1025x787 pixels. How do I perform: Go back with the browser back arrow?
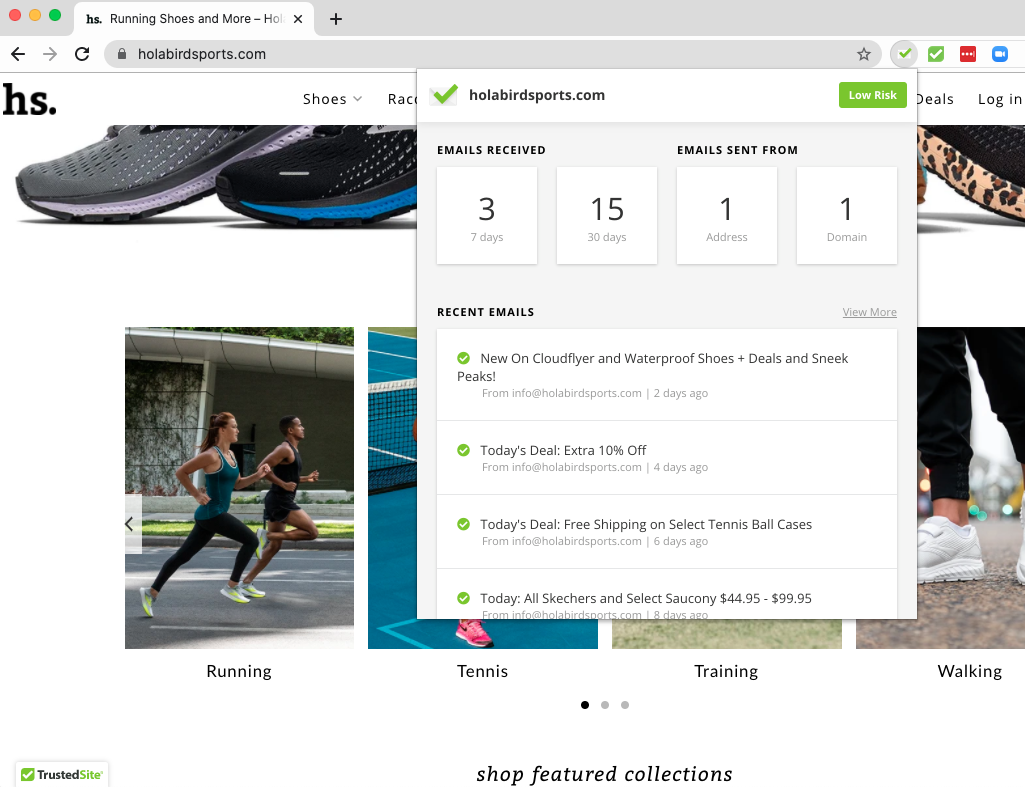click(18, 54)
